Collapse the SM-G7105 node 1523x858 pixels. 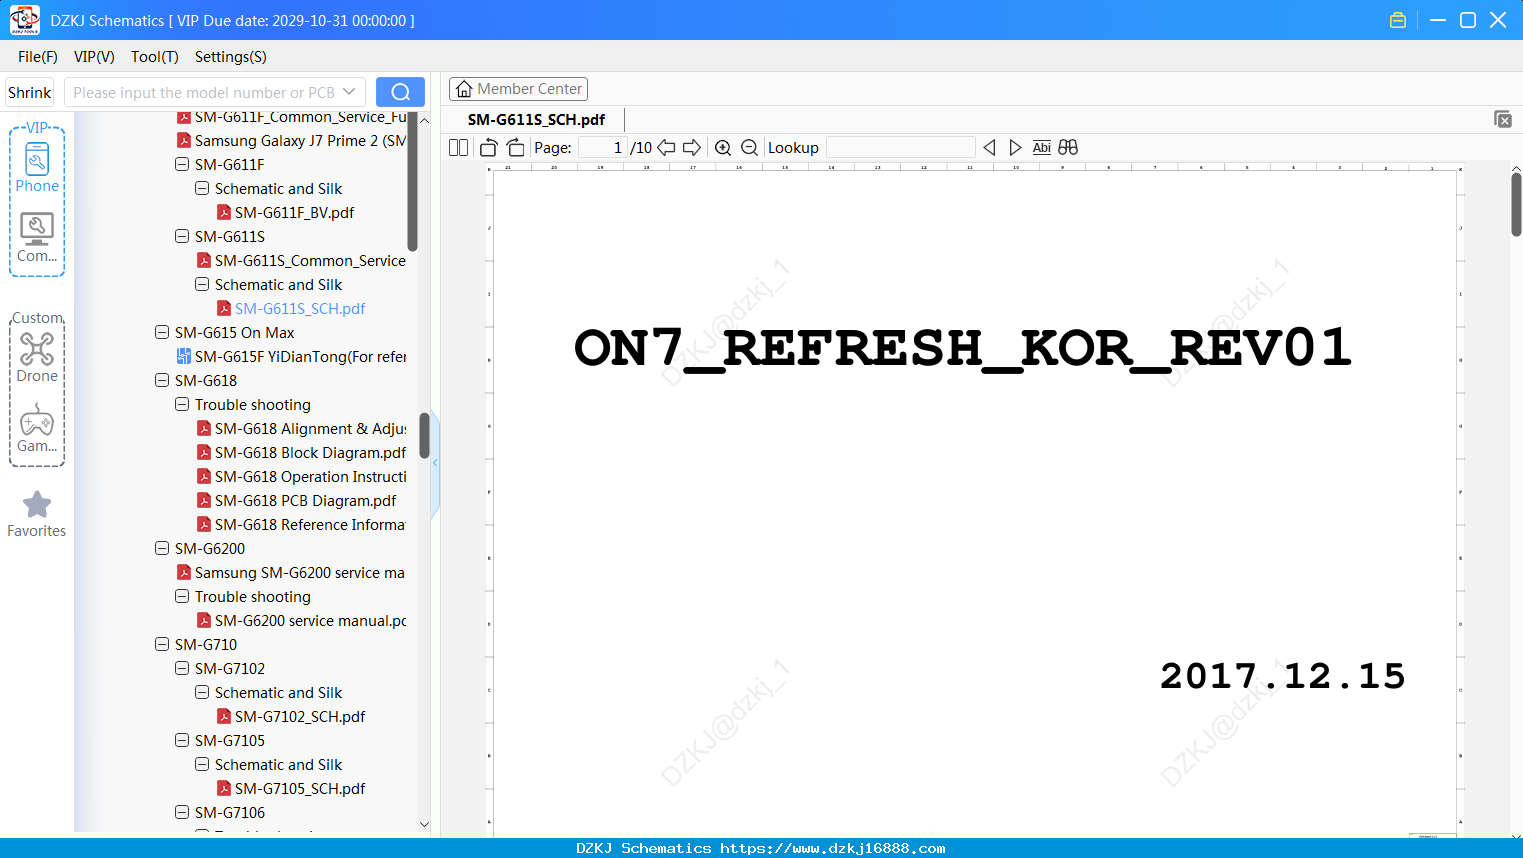182,741
